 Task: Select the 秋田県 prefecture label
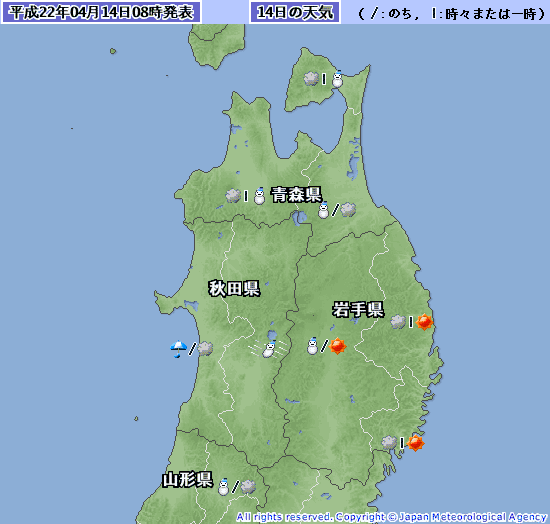pos(234,289)
